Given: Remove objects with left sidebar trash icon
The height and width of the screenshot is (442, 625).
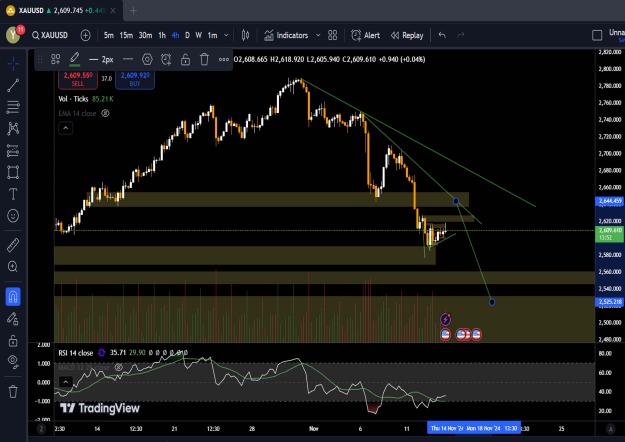Looking at the screenshot, I should (13, 391).
